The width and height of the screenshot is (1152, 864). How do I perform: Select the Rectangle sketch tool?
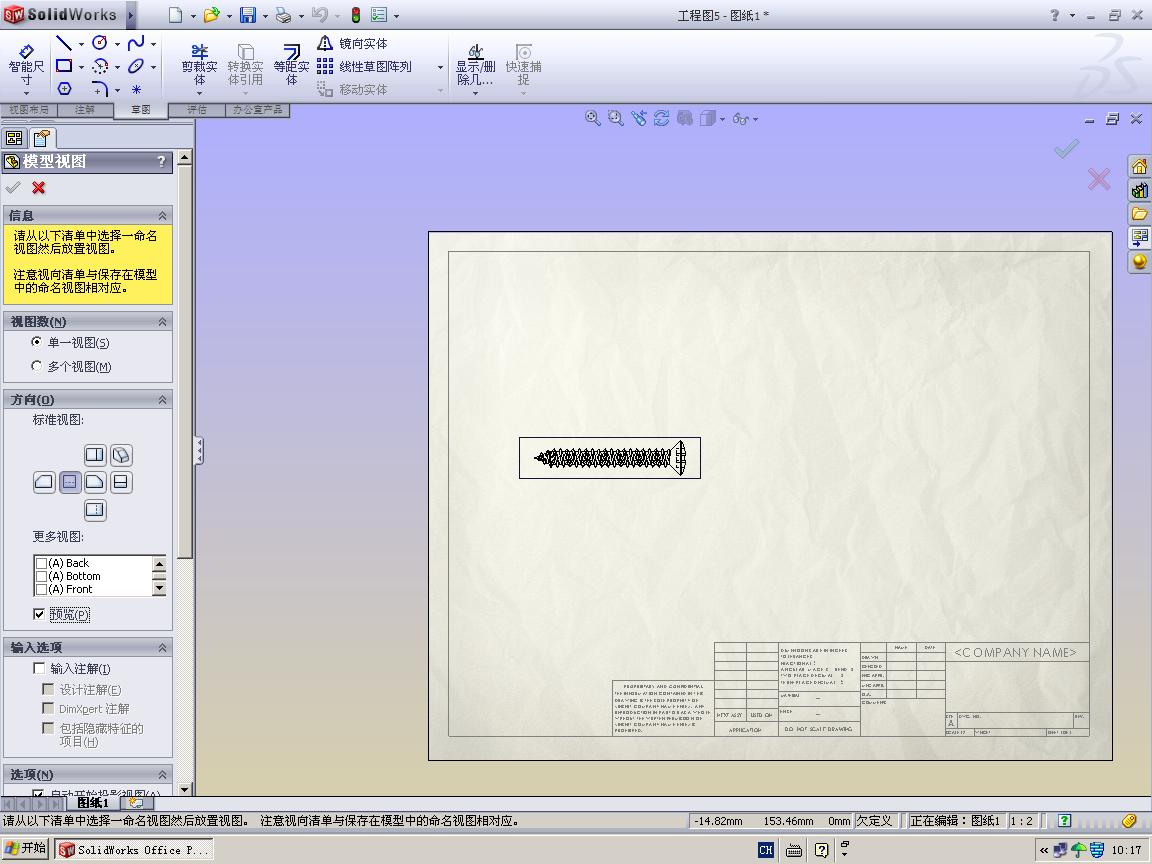[x=64, y=66]
